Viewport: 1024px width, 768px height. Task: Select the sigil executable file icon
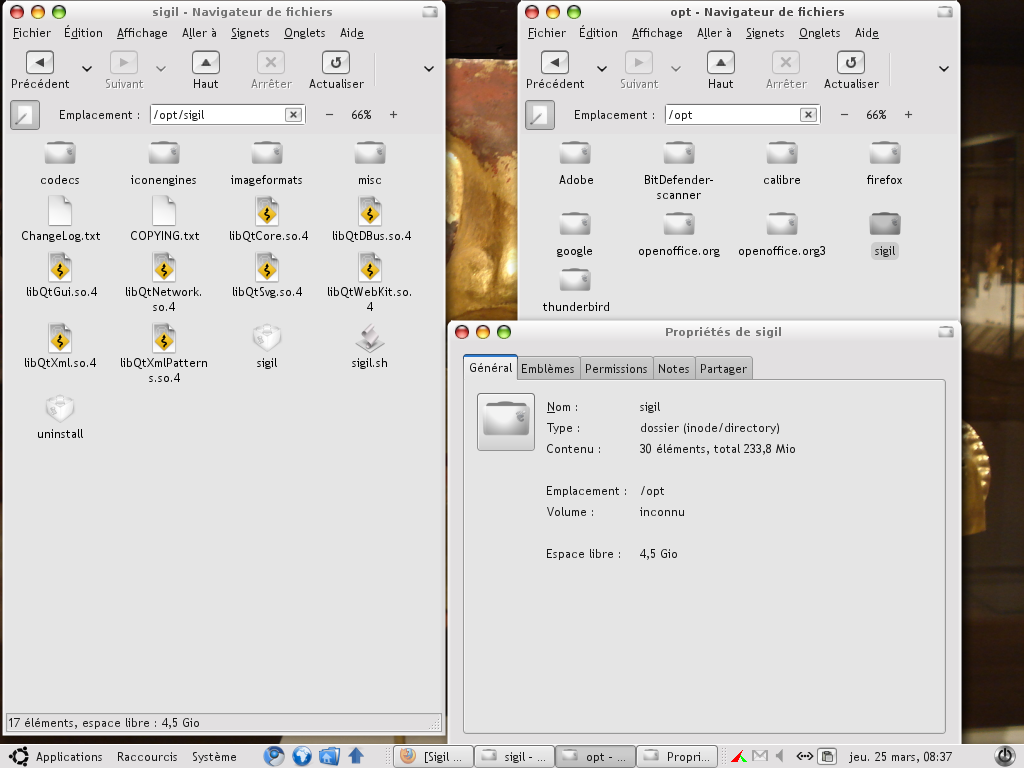click(x=267, y=338)
